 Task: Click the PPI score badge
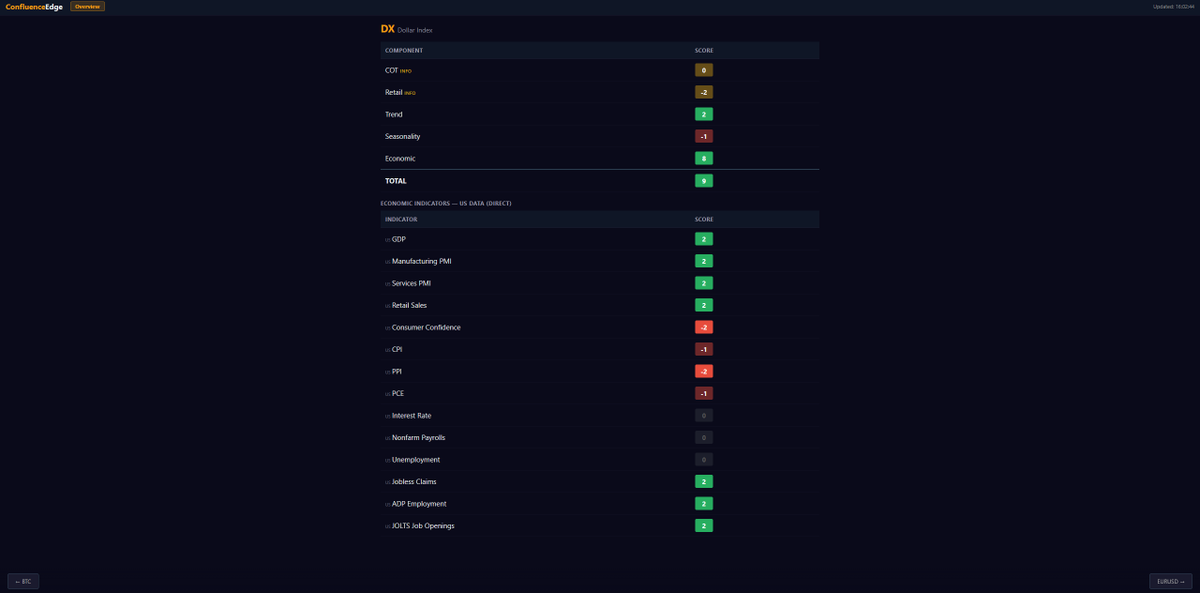(x=704, y=371)
